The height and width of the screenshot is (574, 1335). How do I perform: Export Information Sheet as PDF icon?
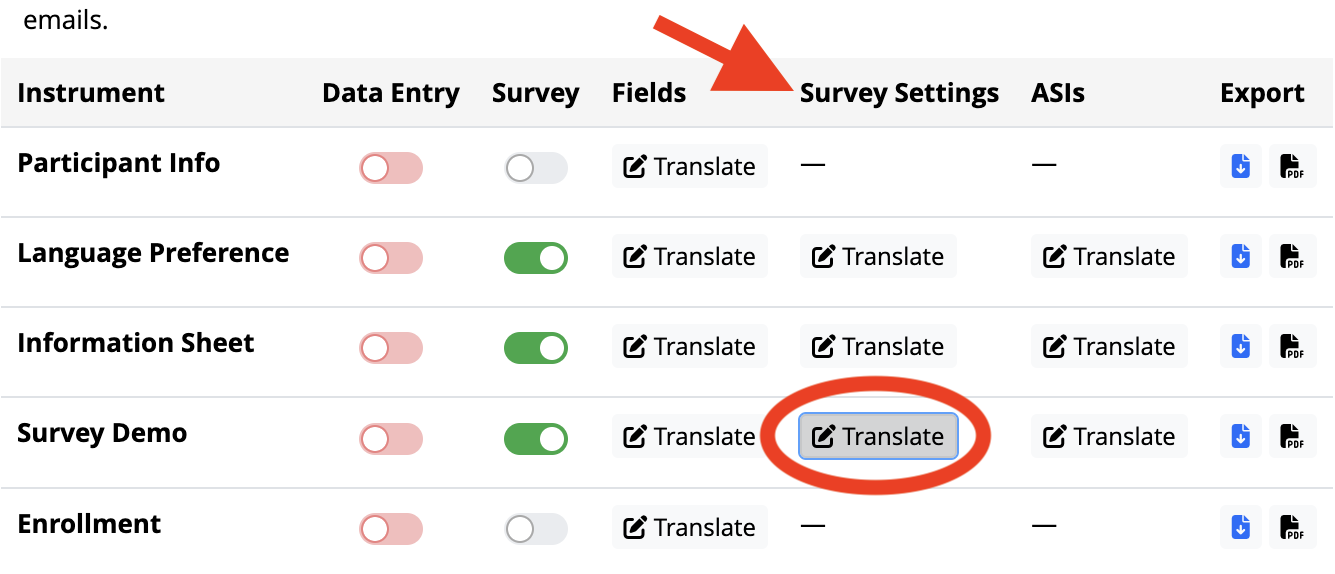[x=1293, y=346]
